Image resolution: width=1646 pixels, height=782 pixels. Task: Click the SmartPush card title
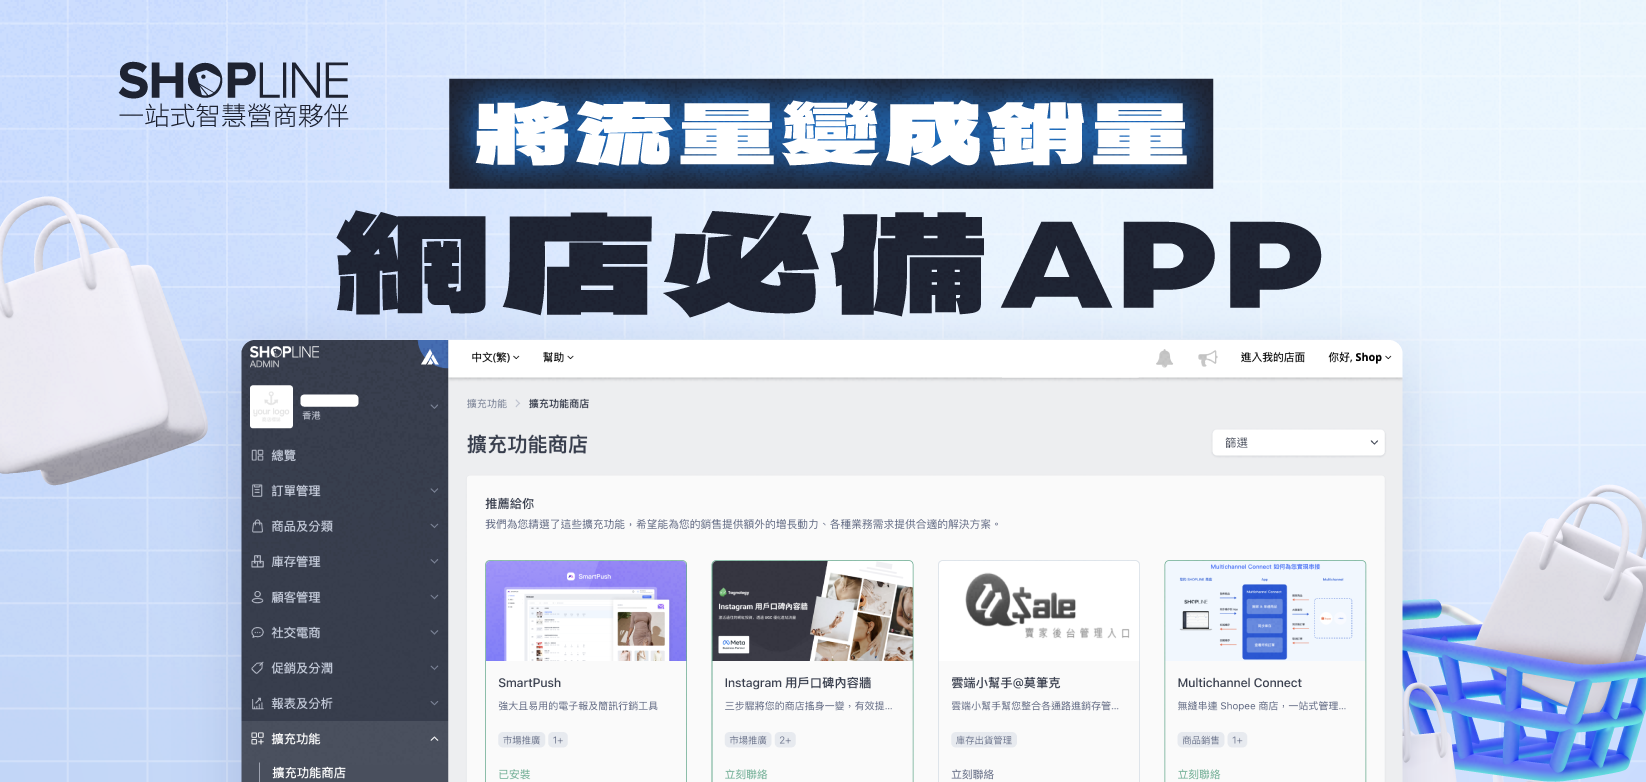pyautogui.click(x=530, y=683)
